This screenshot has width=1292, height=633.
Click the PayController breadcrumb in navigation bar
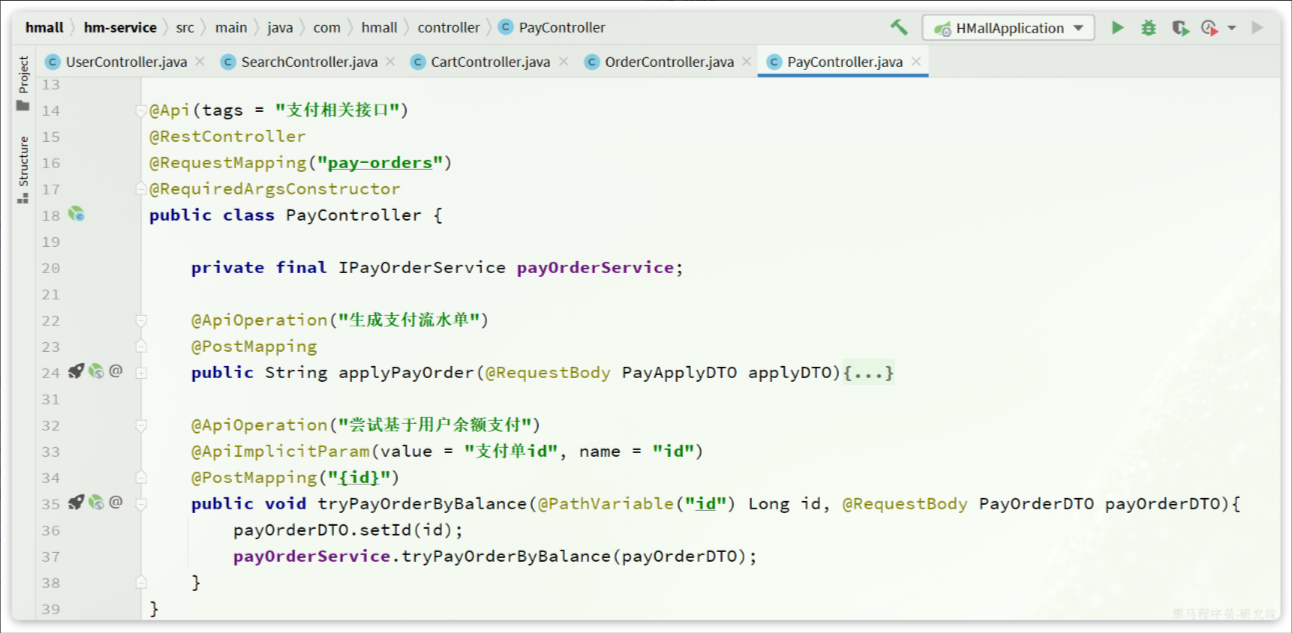(552, 28)
